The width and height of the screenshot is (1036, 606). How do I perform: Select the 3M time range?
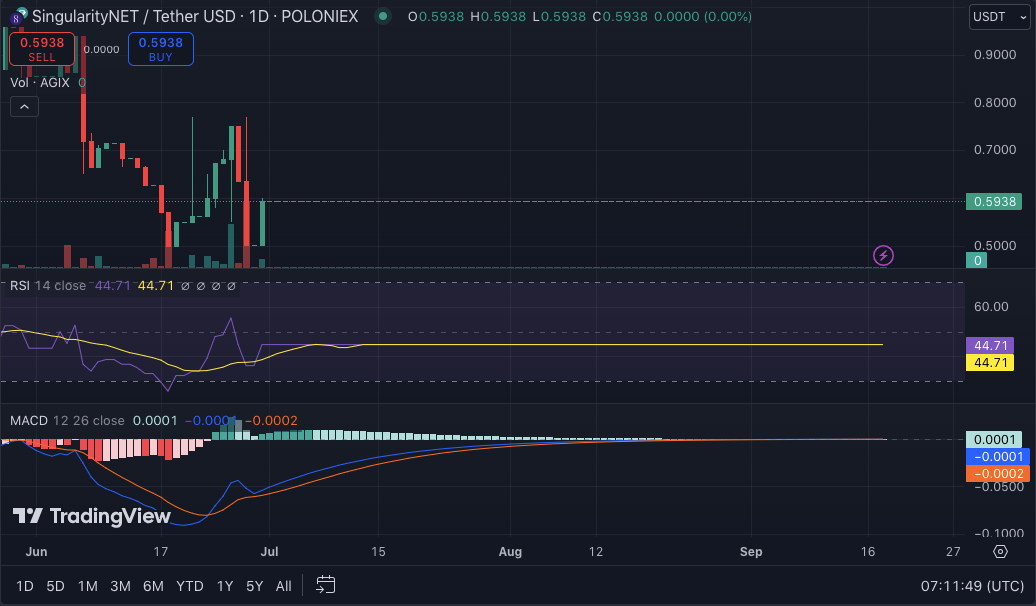pos(120,586)
